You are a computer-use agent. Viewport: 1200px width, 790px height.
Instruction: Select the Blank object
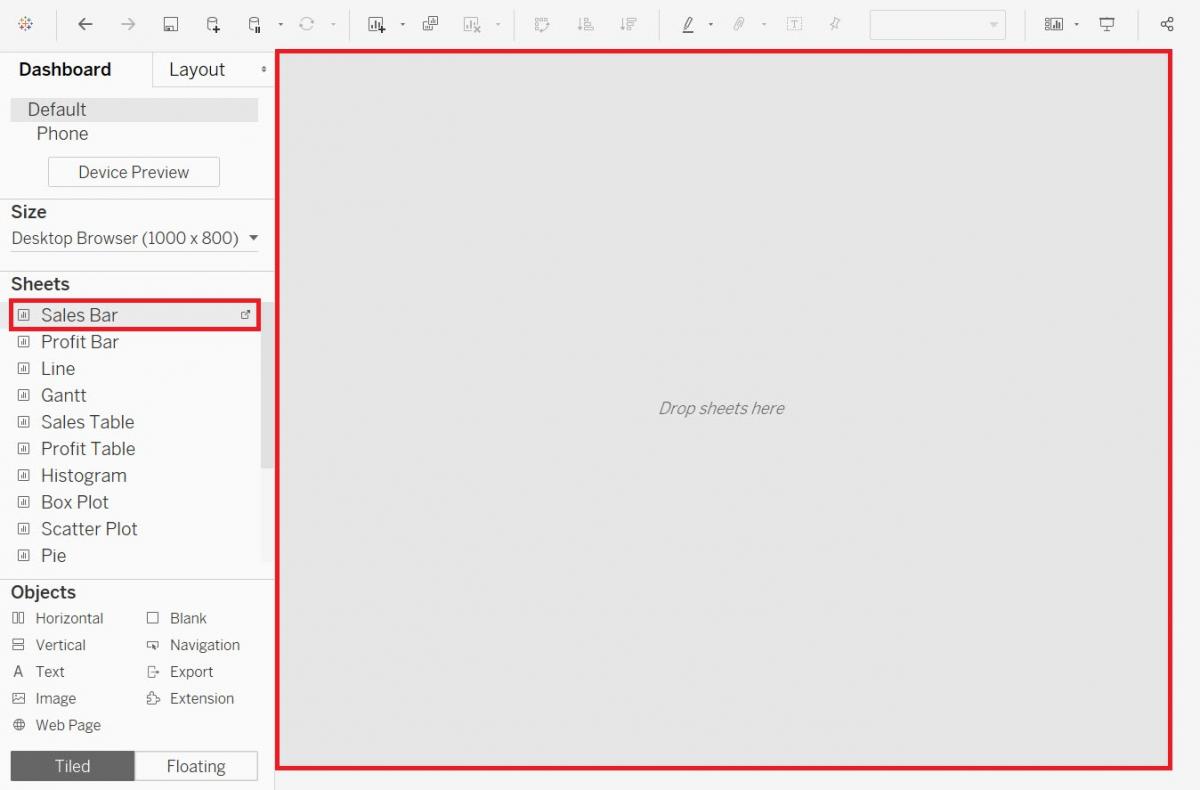pyautogui.click(x=177, y=618)
